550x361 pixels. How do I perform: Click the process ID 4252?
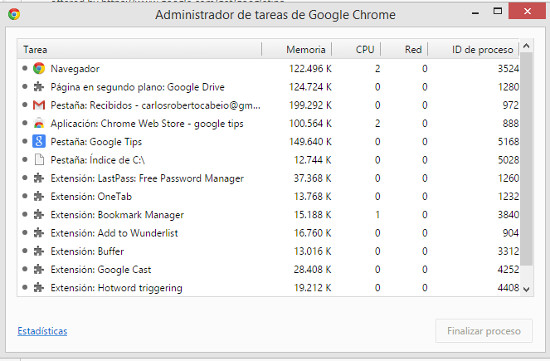[508, 269]
